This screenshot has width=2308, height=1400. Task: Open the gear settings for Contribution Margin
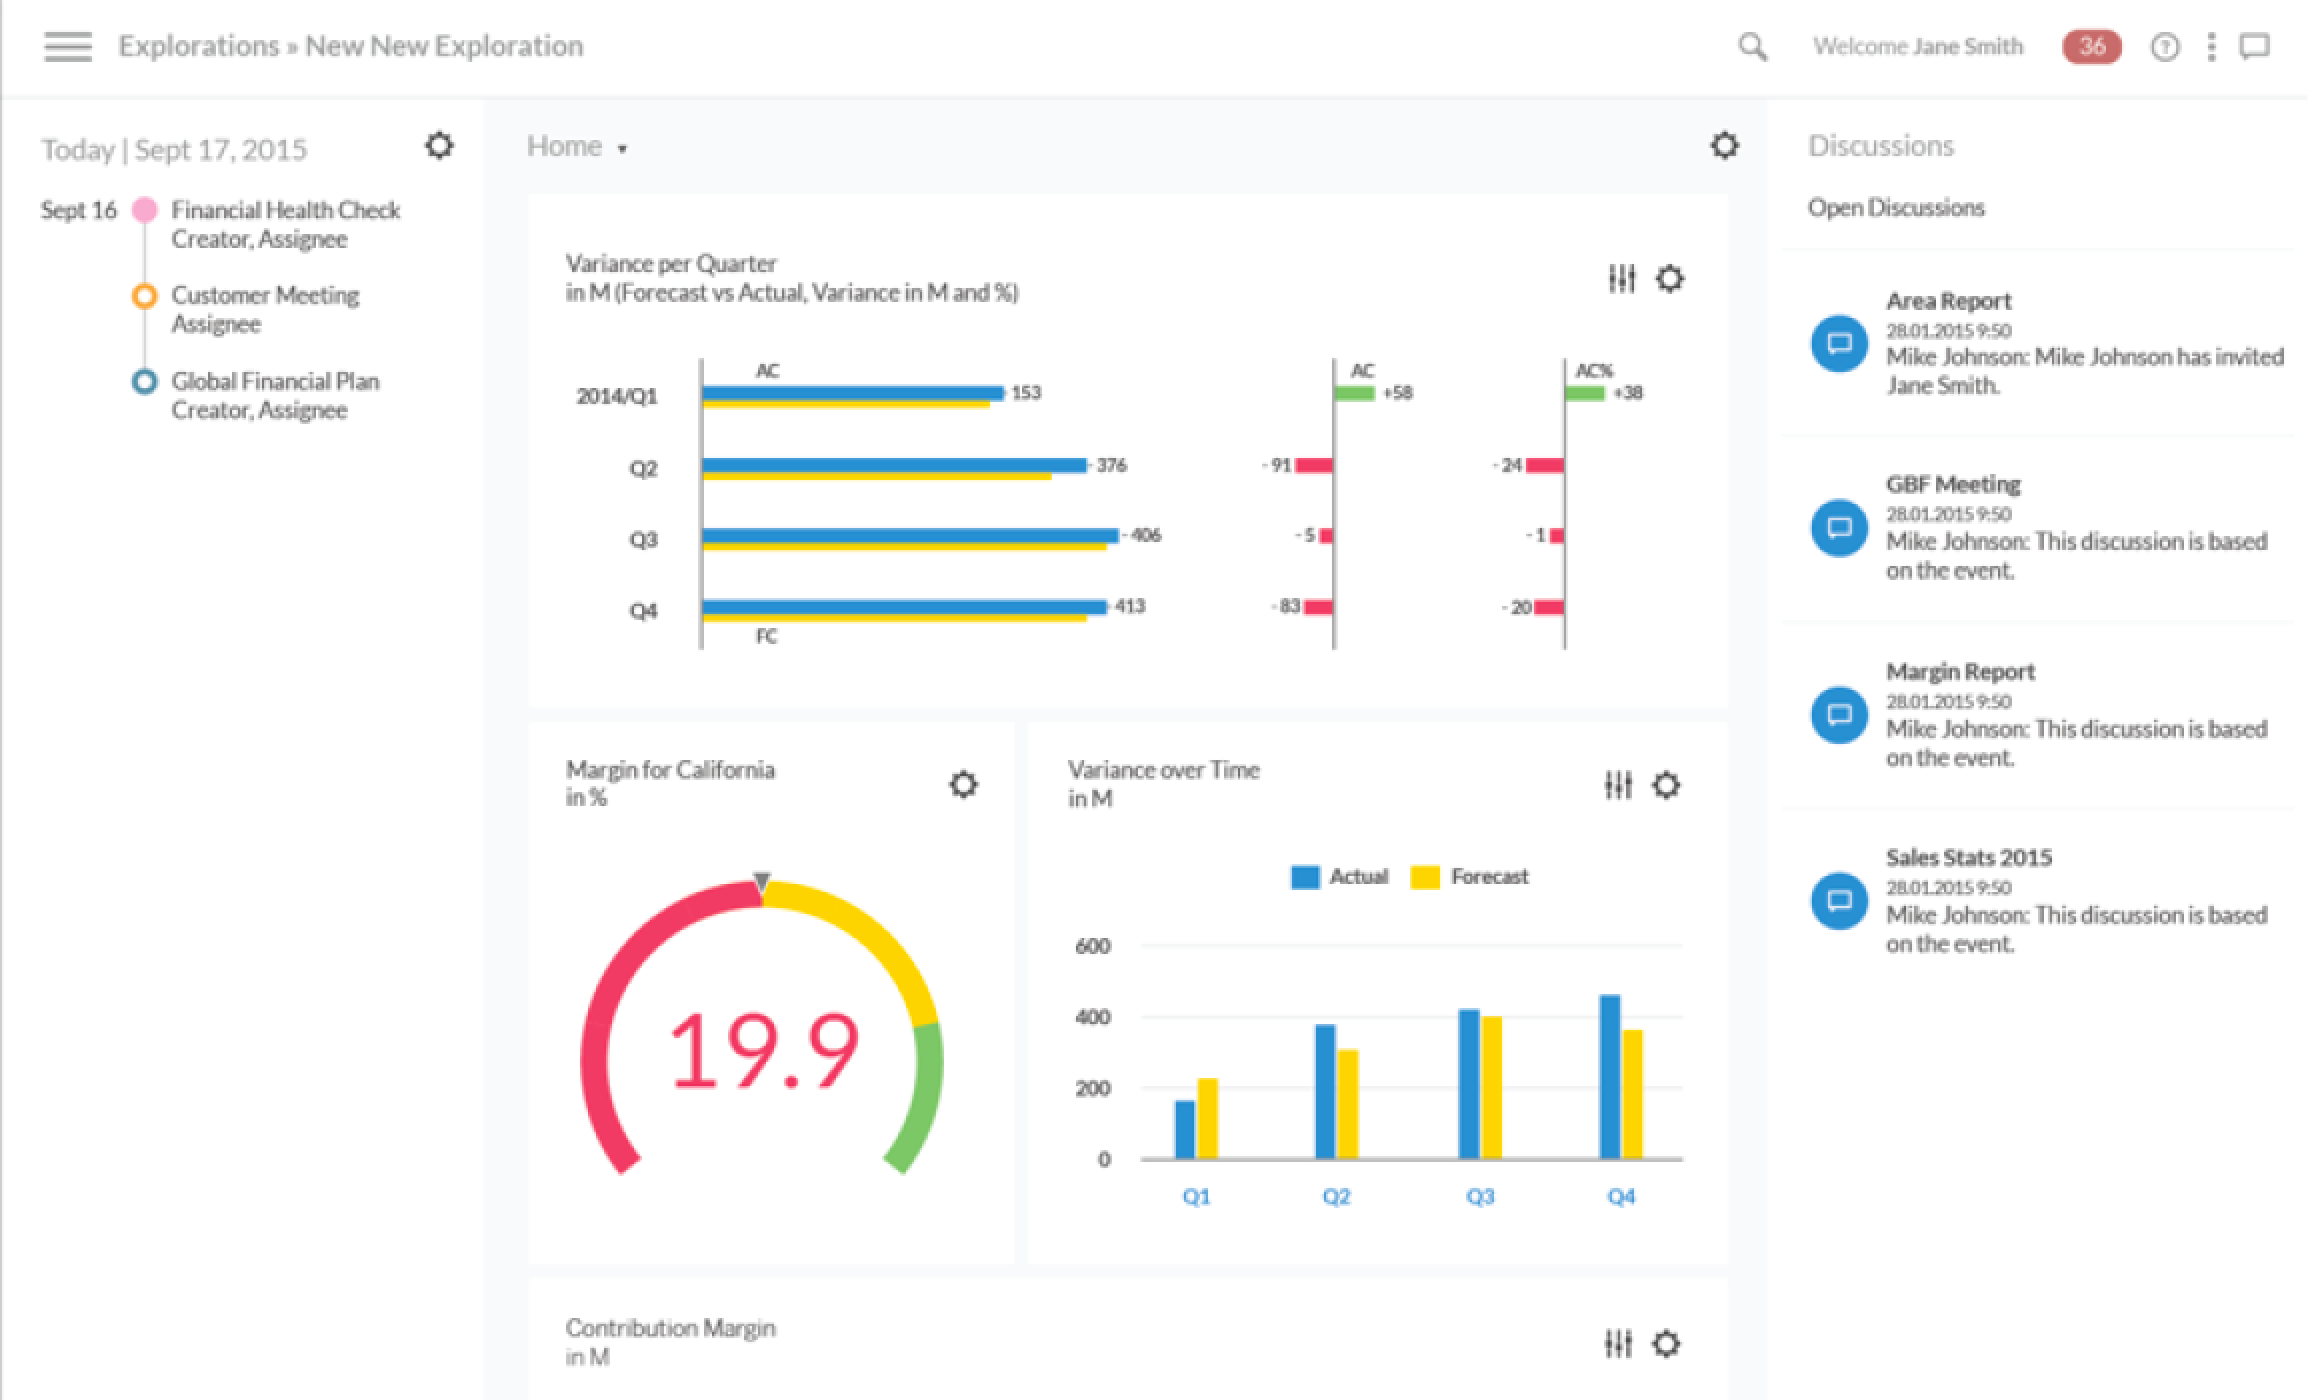point(1668,1344)
